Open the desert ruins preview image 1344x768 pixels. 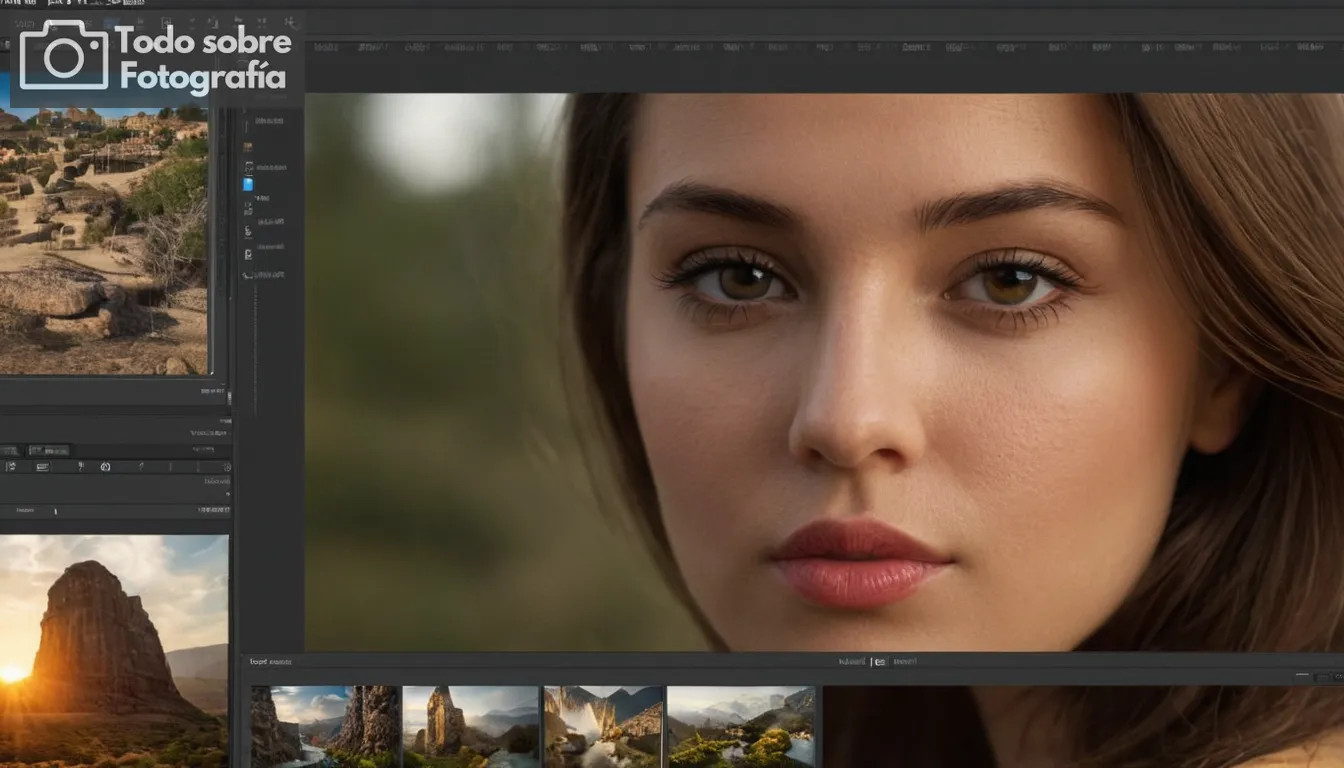104,238
